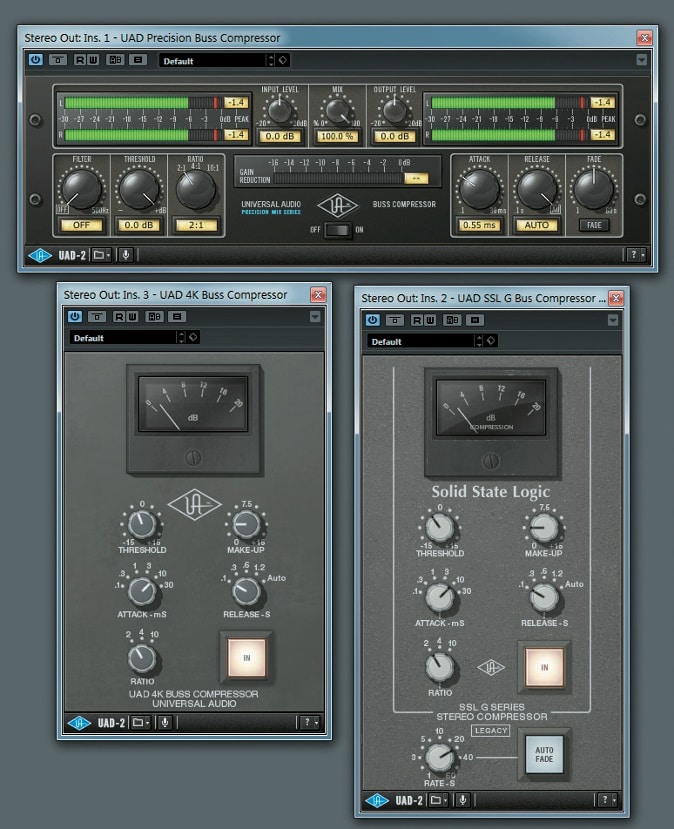The image size is (674, 829).
Task: Click preset diamond icon in SSL G window
Action: 491,341
